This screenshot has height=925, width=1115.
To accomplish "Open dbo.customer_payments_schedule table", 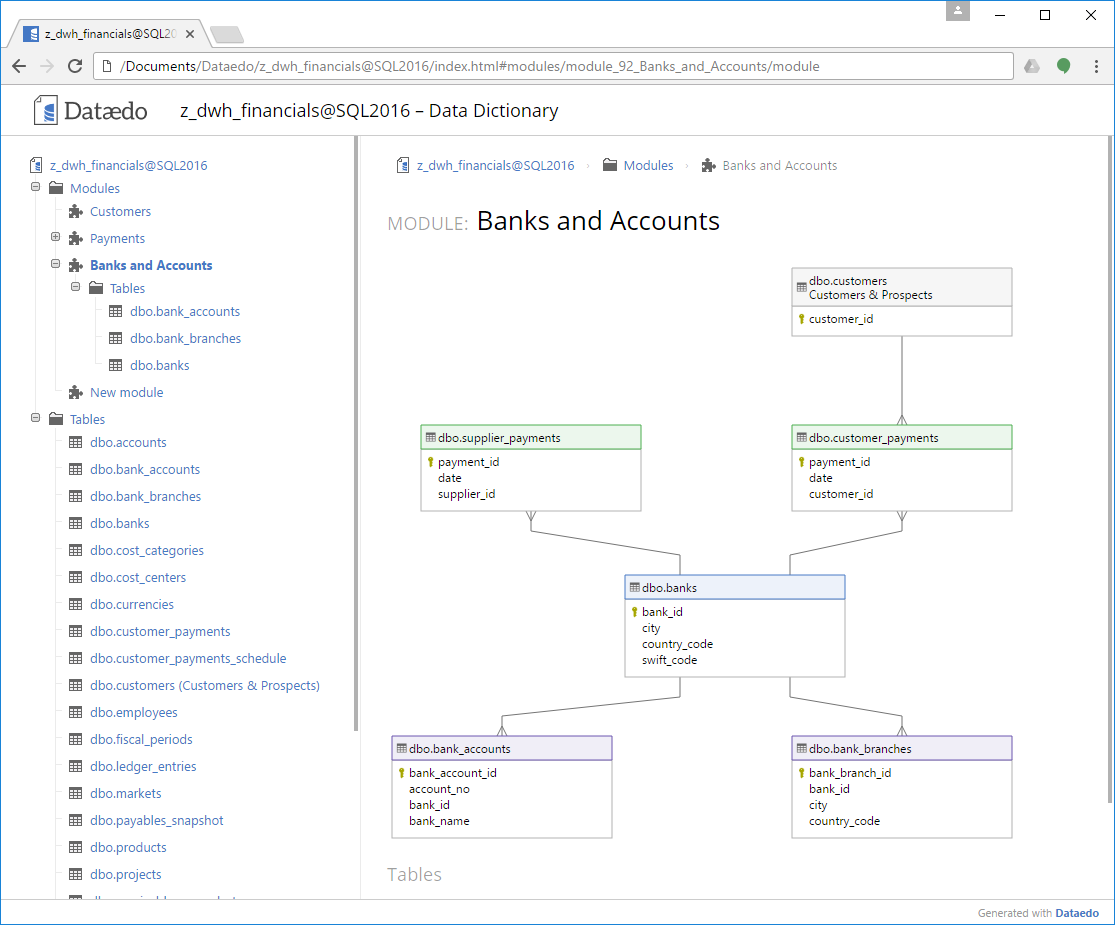I will click(188, 658).
